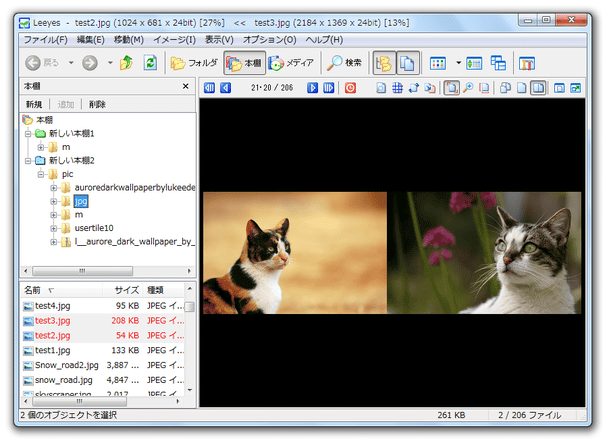Switch to two-page spread view
The width and height of the screenshot is (607, 441).
pos(538,88)
